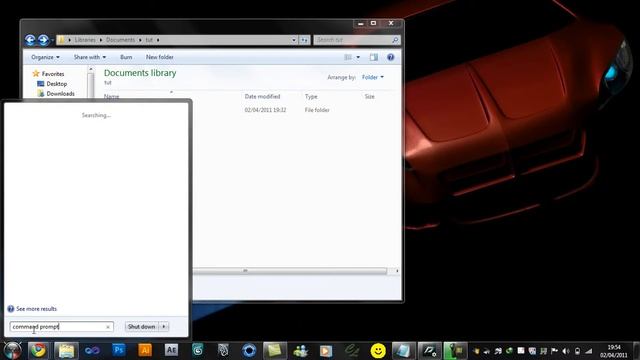Click the navigation pane scroll up arrow
Screen dimensions: 640x360
tap(91, 70)
